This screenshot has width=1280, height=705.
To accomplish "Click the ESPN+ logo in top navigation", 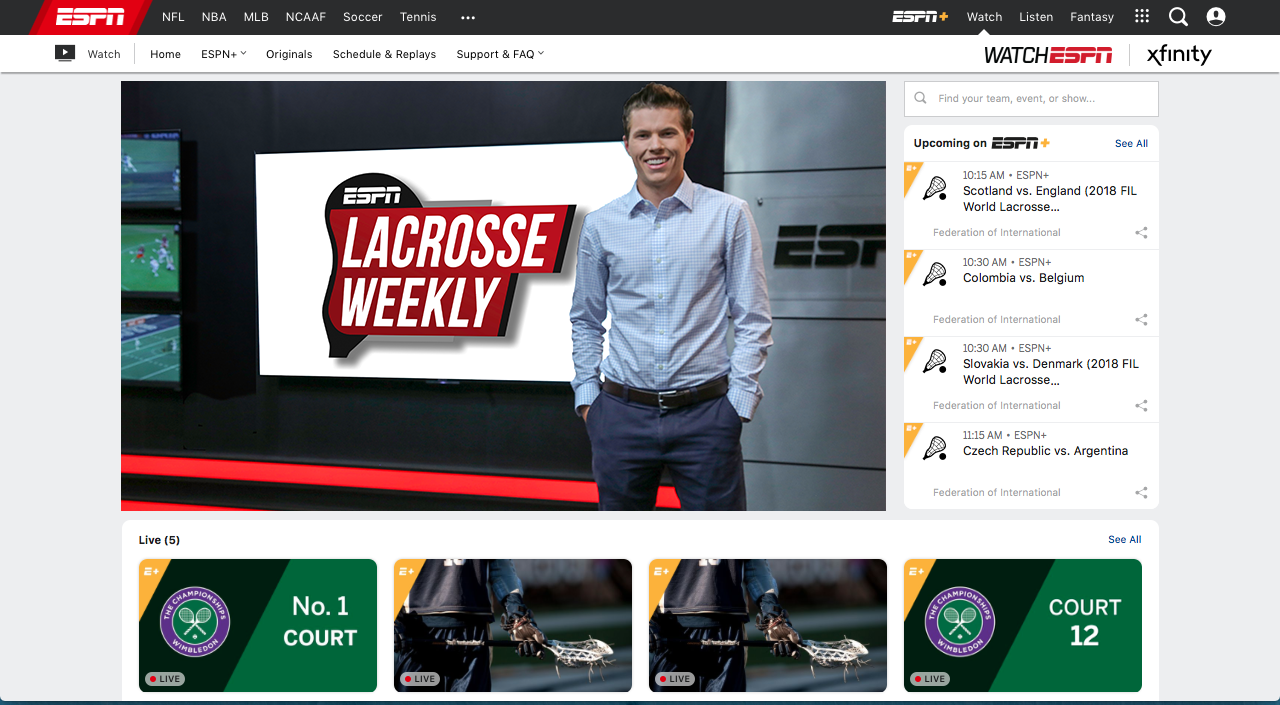I will tap(920, 17).
